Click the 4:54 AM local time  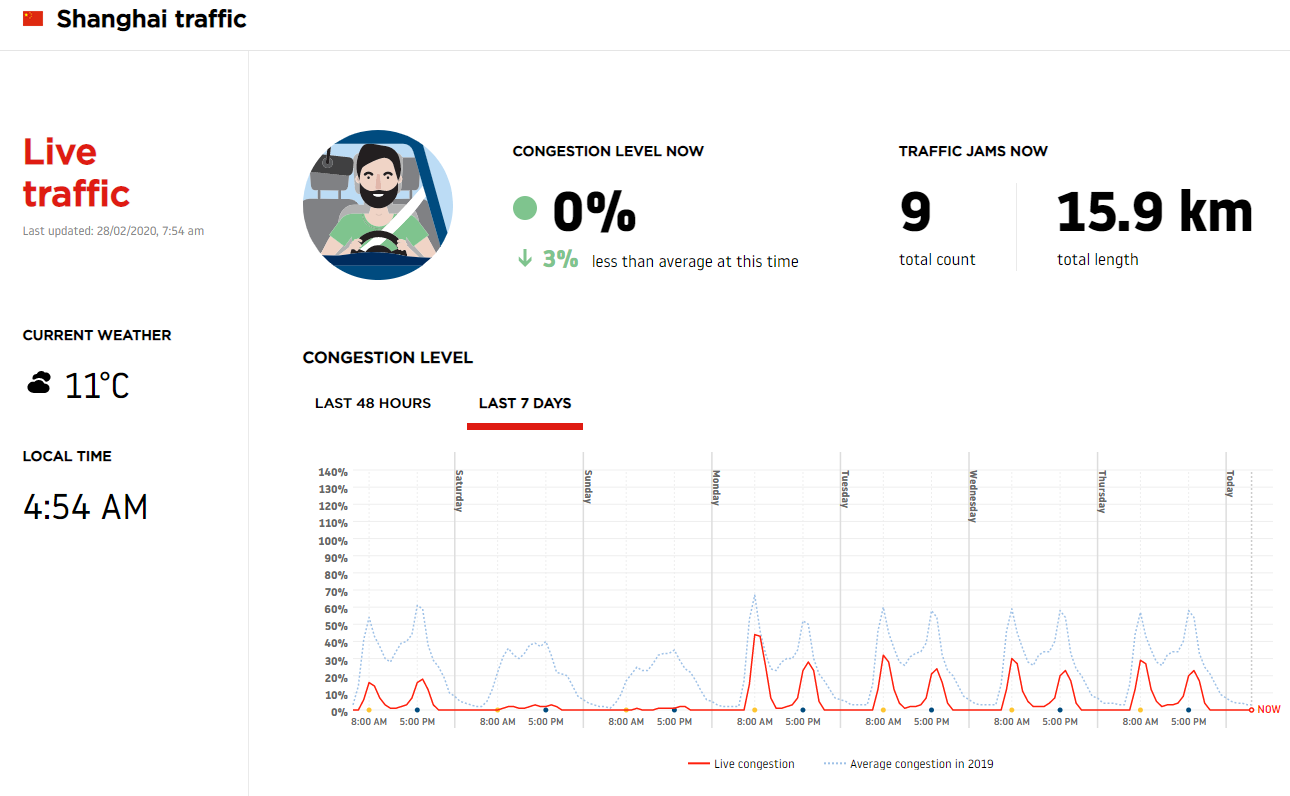(x=85, y=507)
